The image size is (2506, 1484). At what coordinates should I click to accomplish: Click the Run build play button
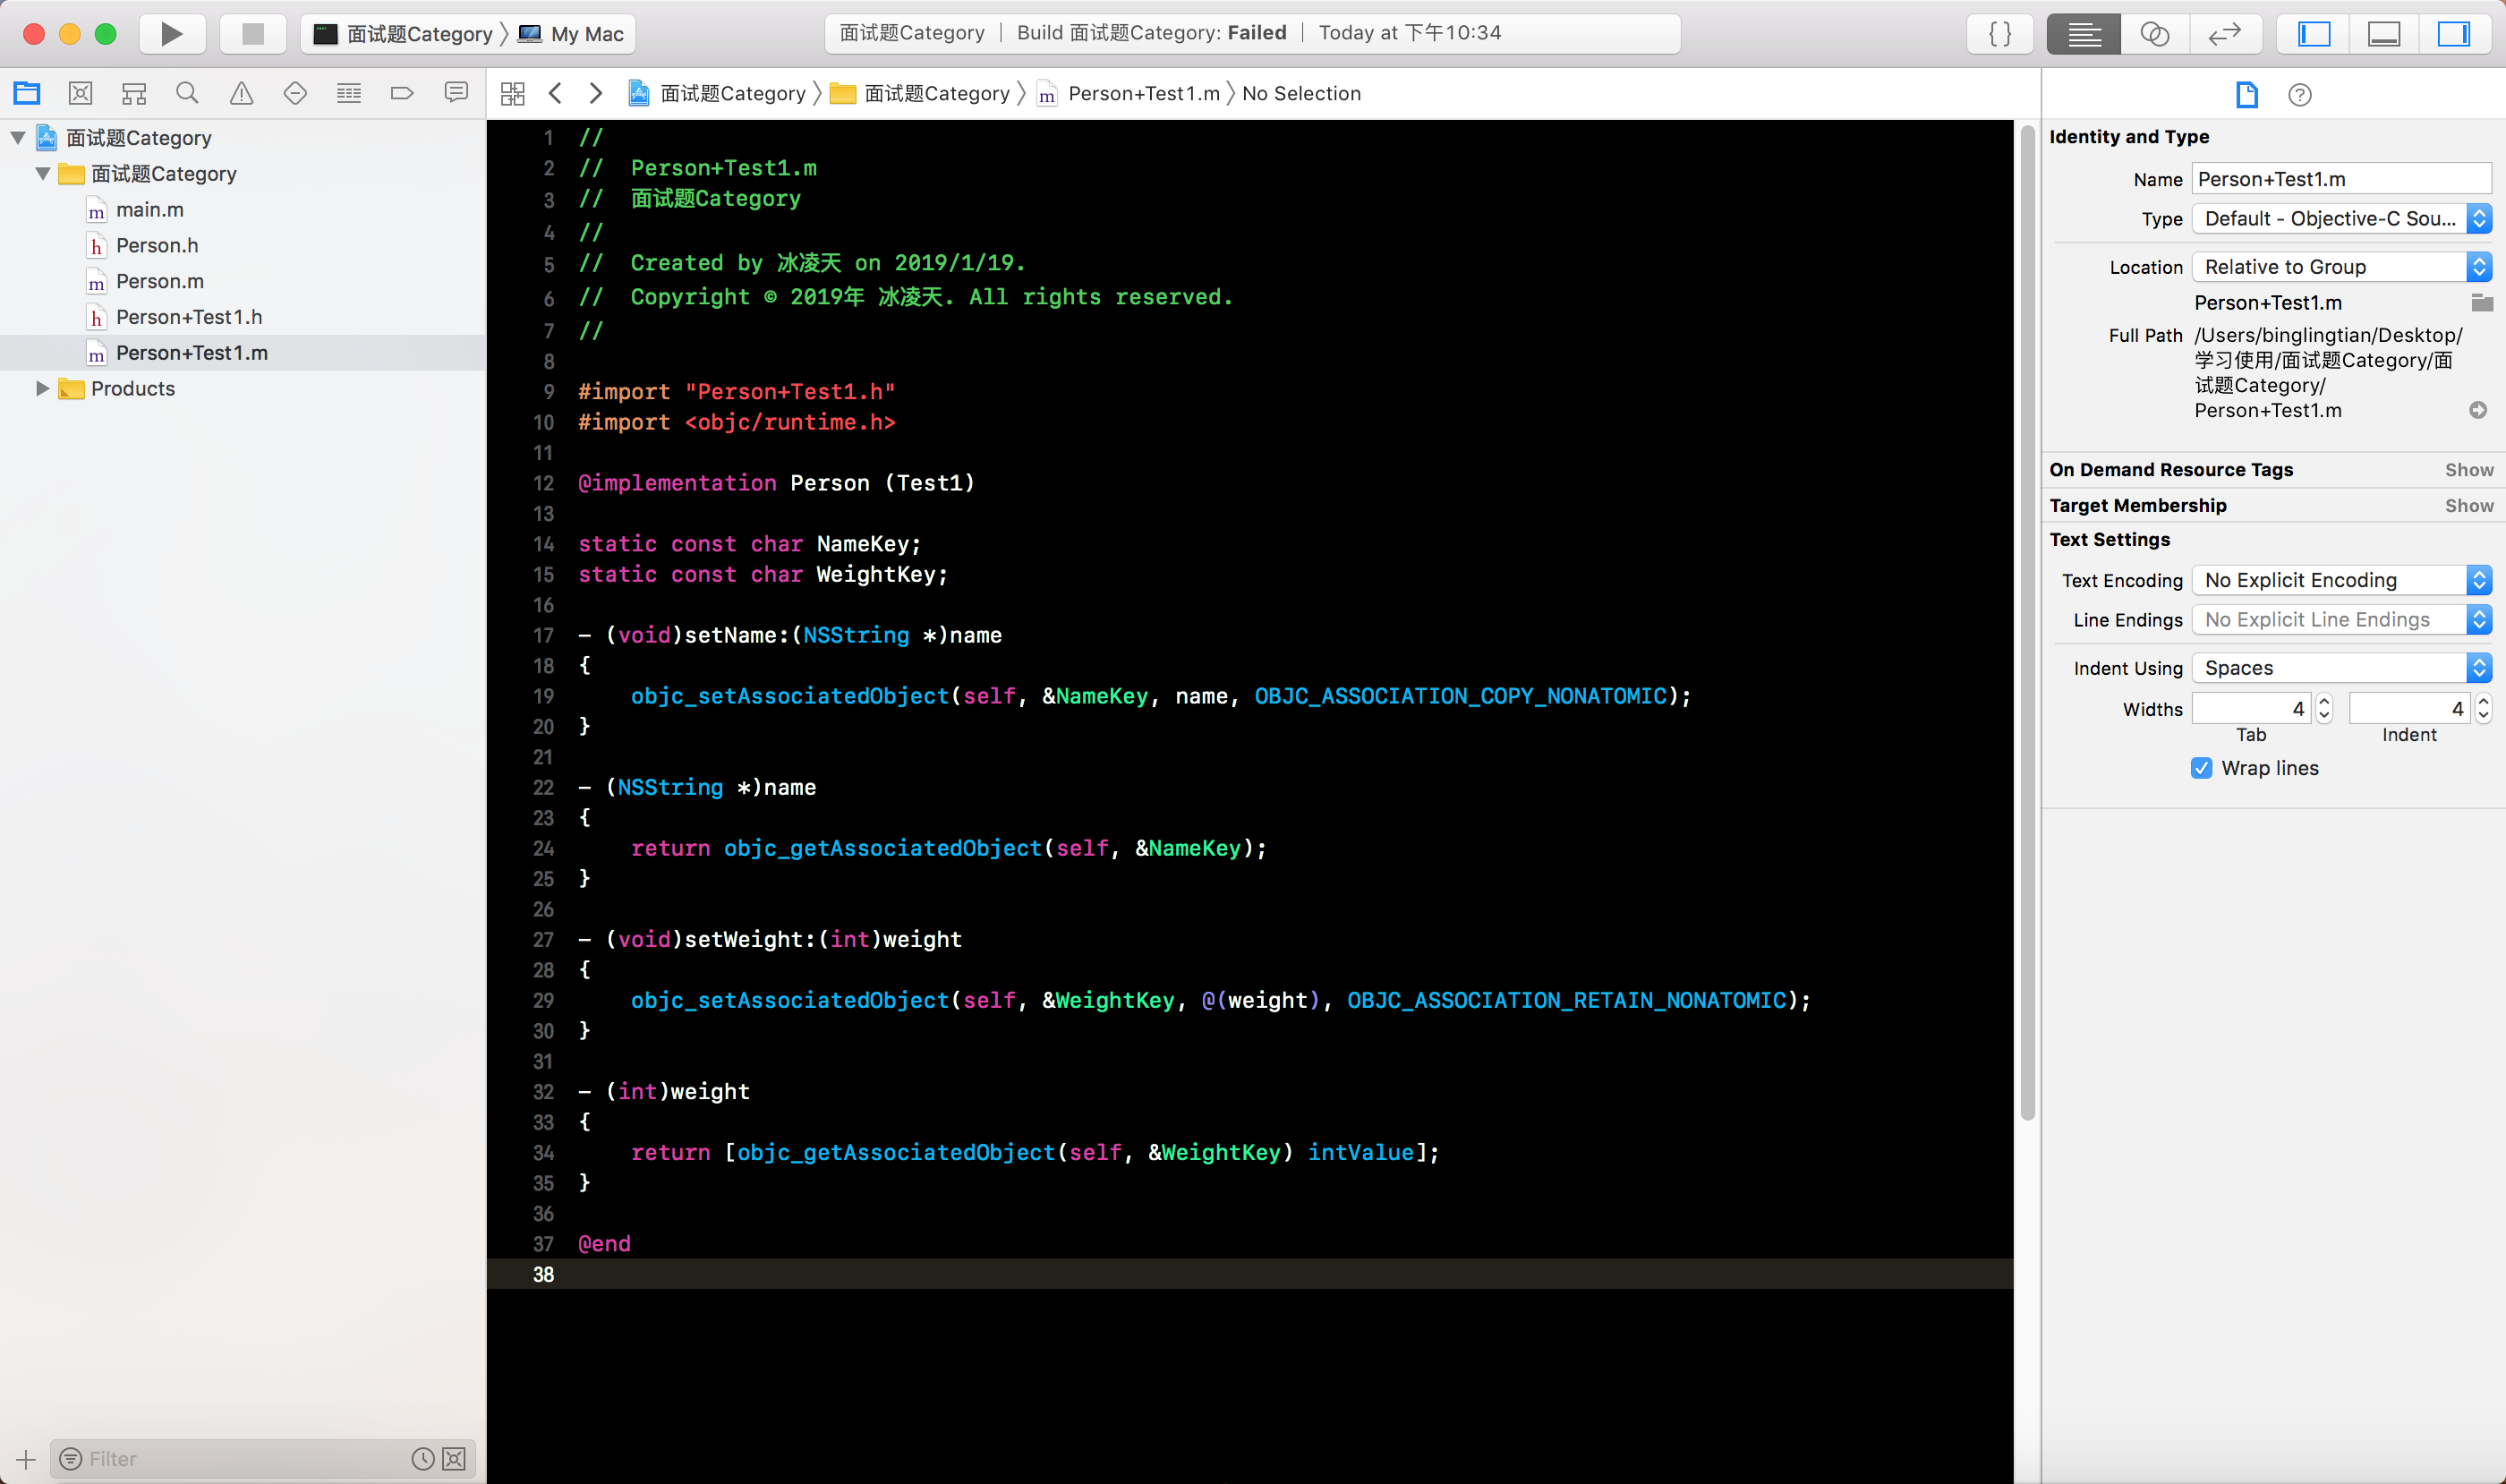[171, 34]
